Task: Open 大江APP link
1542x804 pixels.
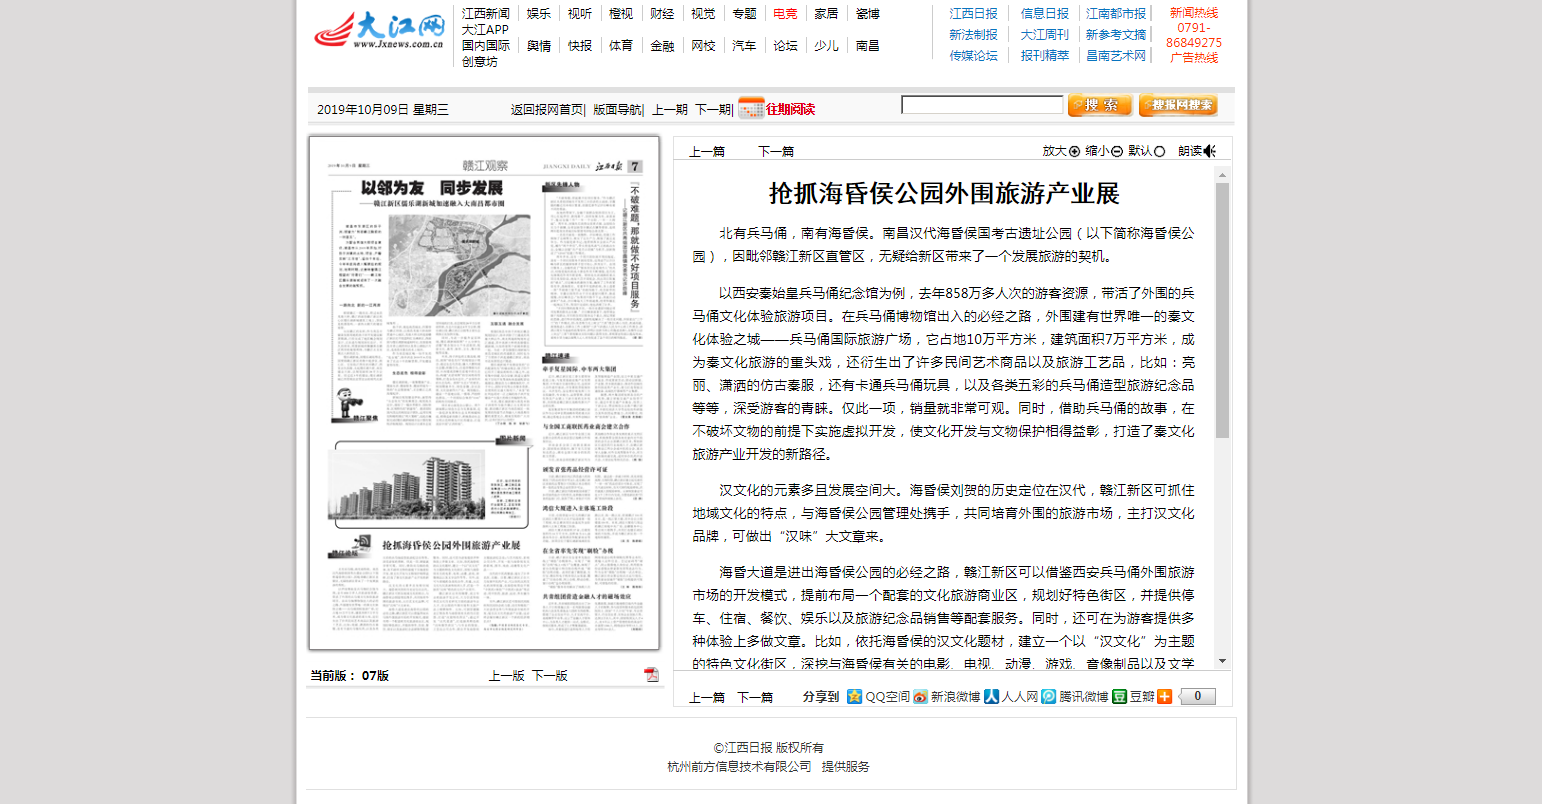Action: (485, 30)
